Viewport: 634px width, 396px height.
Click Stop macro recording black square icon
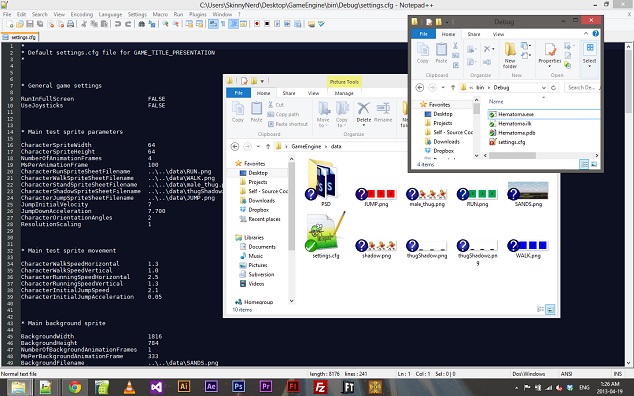tap(267, 24)
